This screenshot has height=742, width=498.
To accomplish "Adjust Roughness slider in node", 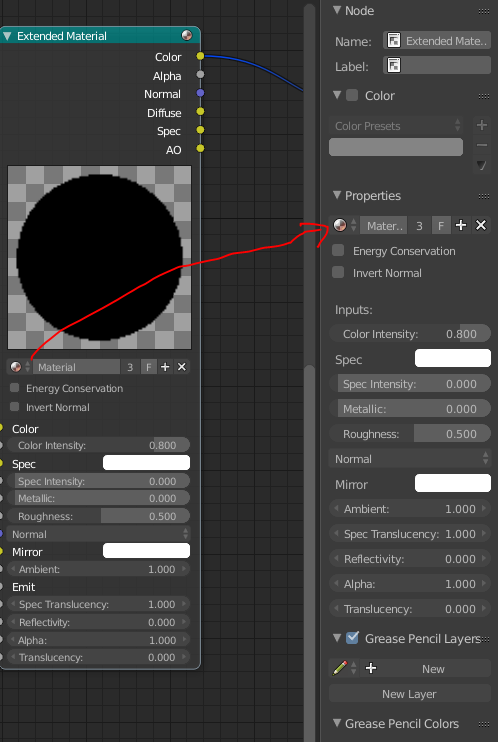I will point(98,516).
